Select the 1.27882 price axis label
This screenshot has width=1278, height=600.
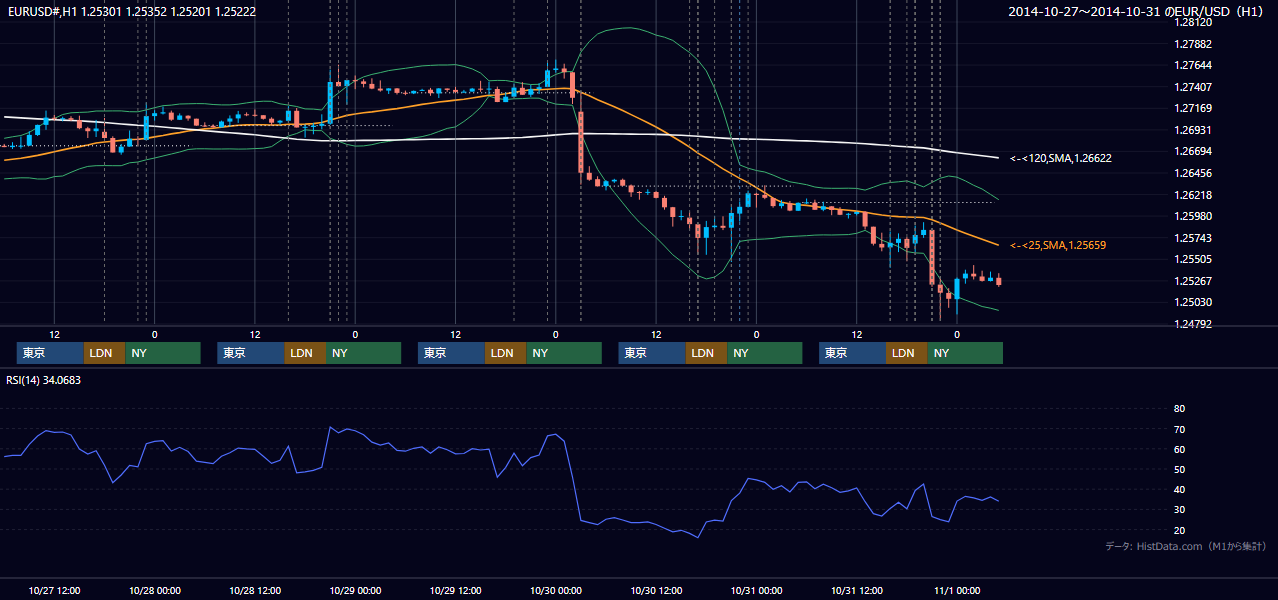(1193, 44)
